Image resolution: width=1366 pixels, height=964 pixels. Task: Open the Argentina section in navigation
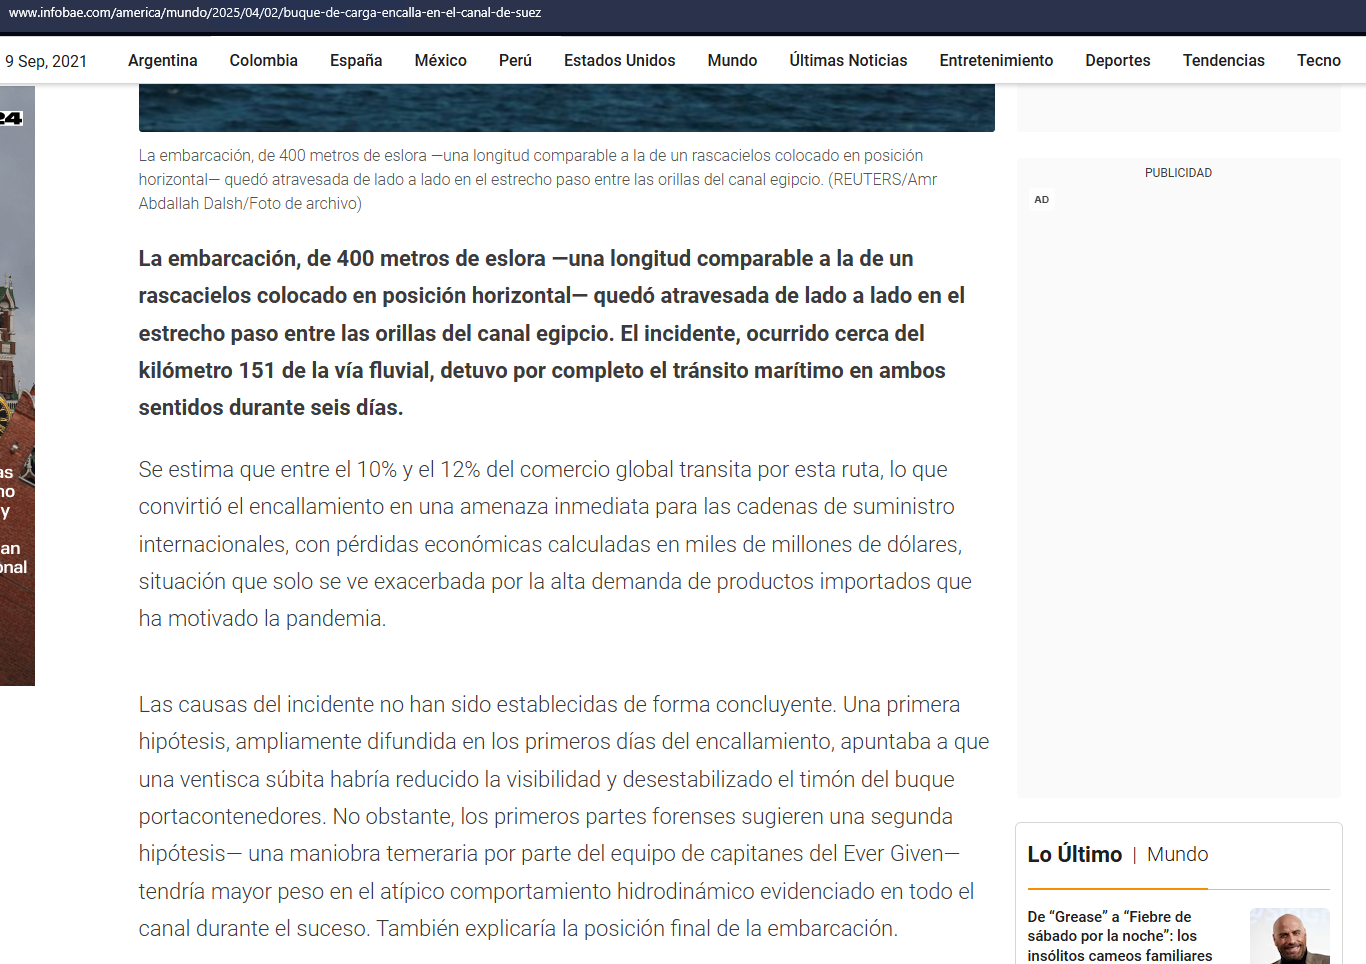[x=162, y=60]
